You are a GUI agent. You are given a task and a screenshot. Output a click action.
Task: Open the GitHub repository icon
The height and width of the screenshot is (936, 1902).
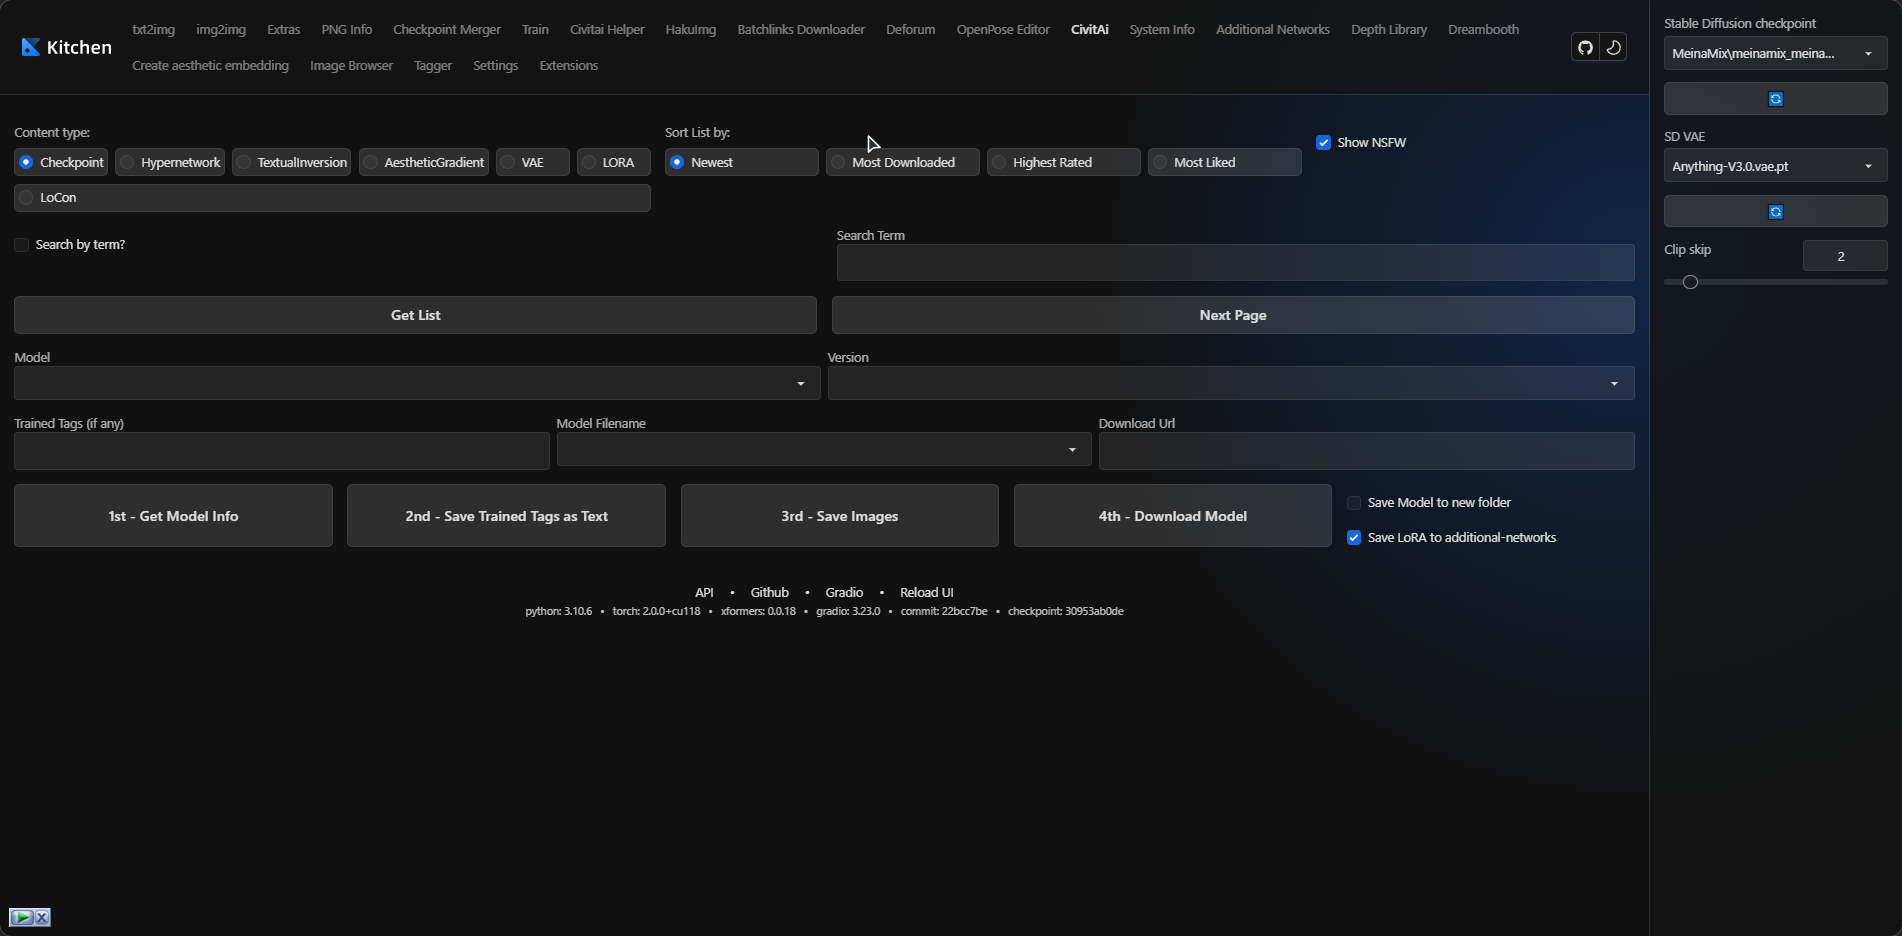coord(1584,47)
